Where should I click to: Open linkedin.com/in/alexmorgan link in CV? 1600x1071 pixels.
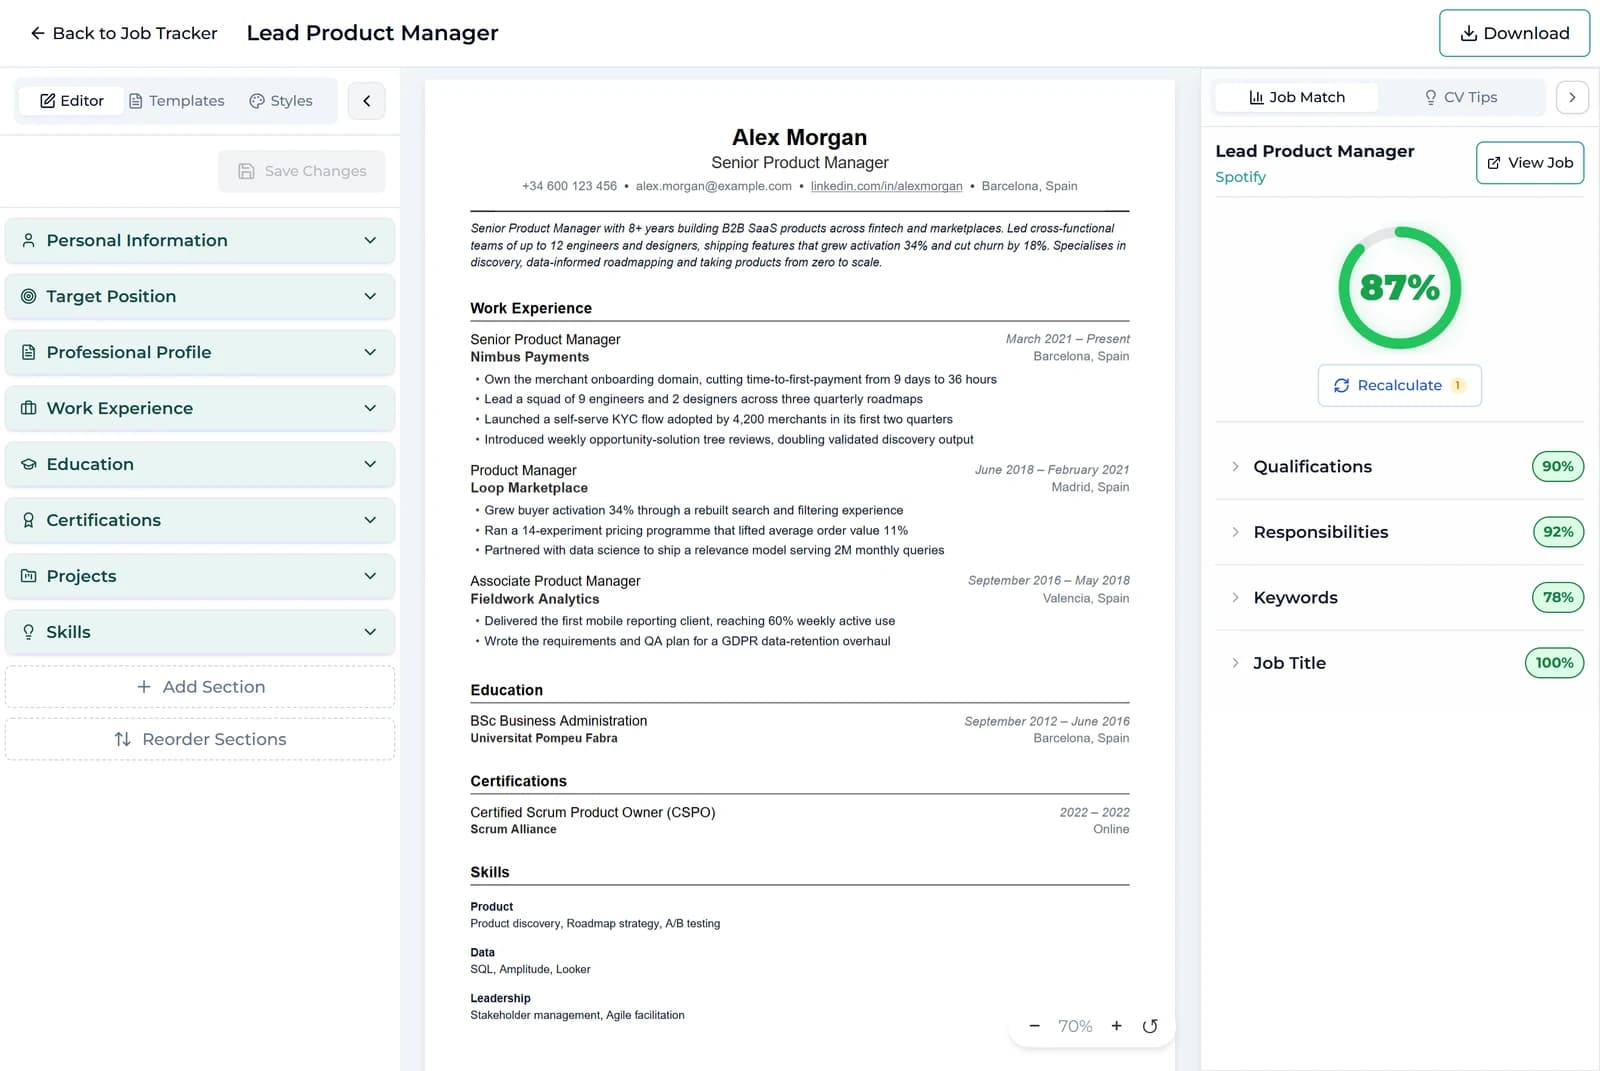click(886, 186)
